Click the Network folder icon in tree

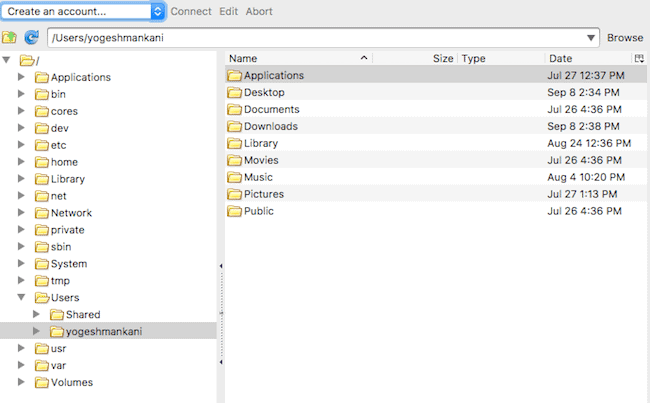click(41, 213)
